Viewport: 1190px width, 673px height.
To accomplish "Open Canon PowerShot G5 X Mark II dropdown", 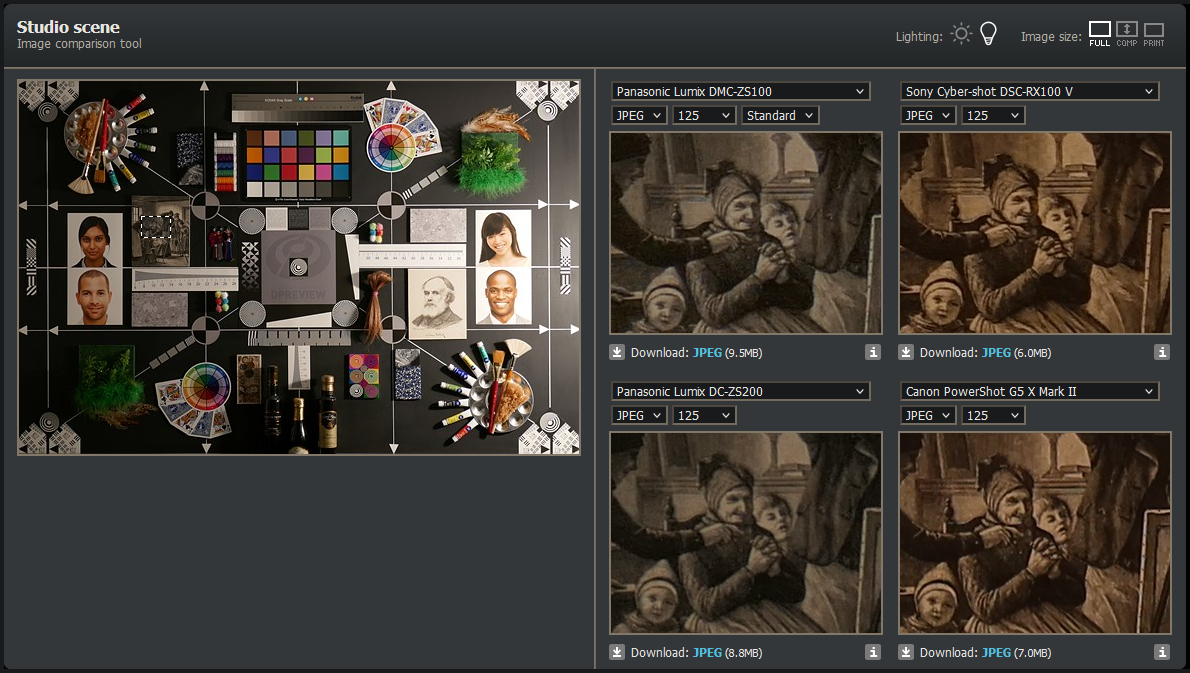I will (x=1030, y=392).
